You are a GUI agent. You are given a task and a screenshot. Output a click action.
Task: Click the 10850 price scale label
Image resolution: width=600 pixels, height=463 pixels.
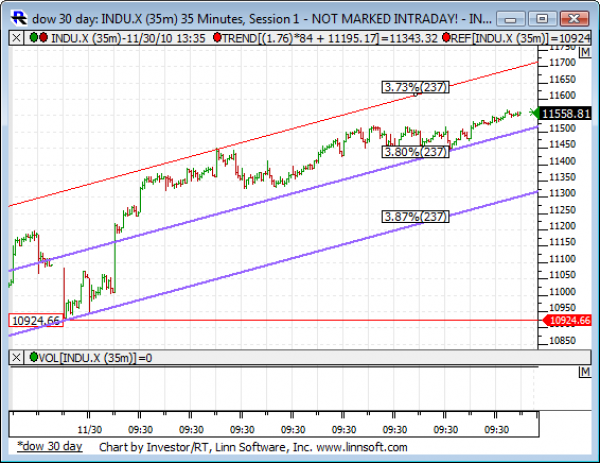click(x=562, y=340)
